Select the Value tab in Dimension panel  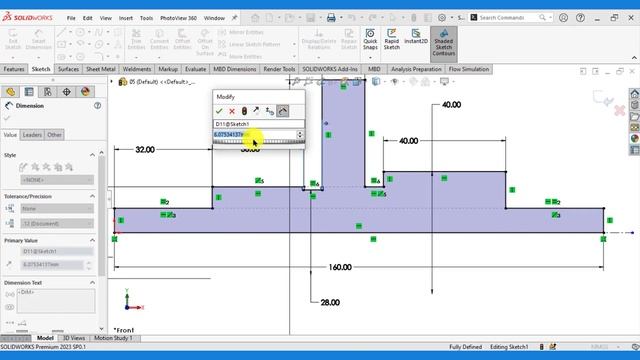click(x=10, y=135)
